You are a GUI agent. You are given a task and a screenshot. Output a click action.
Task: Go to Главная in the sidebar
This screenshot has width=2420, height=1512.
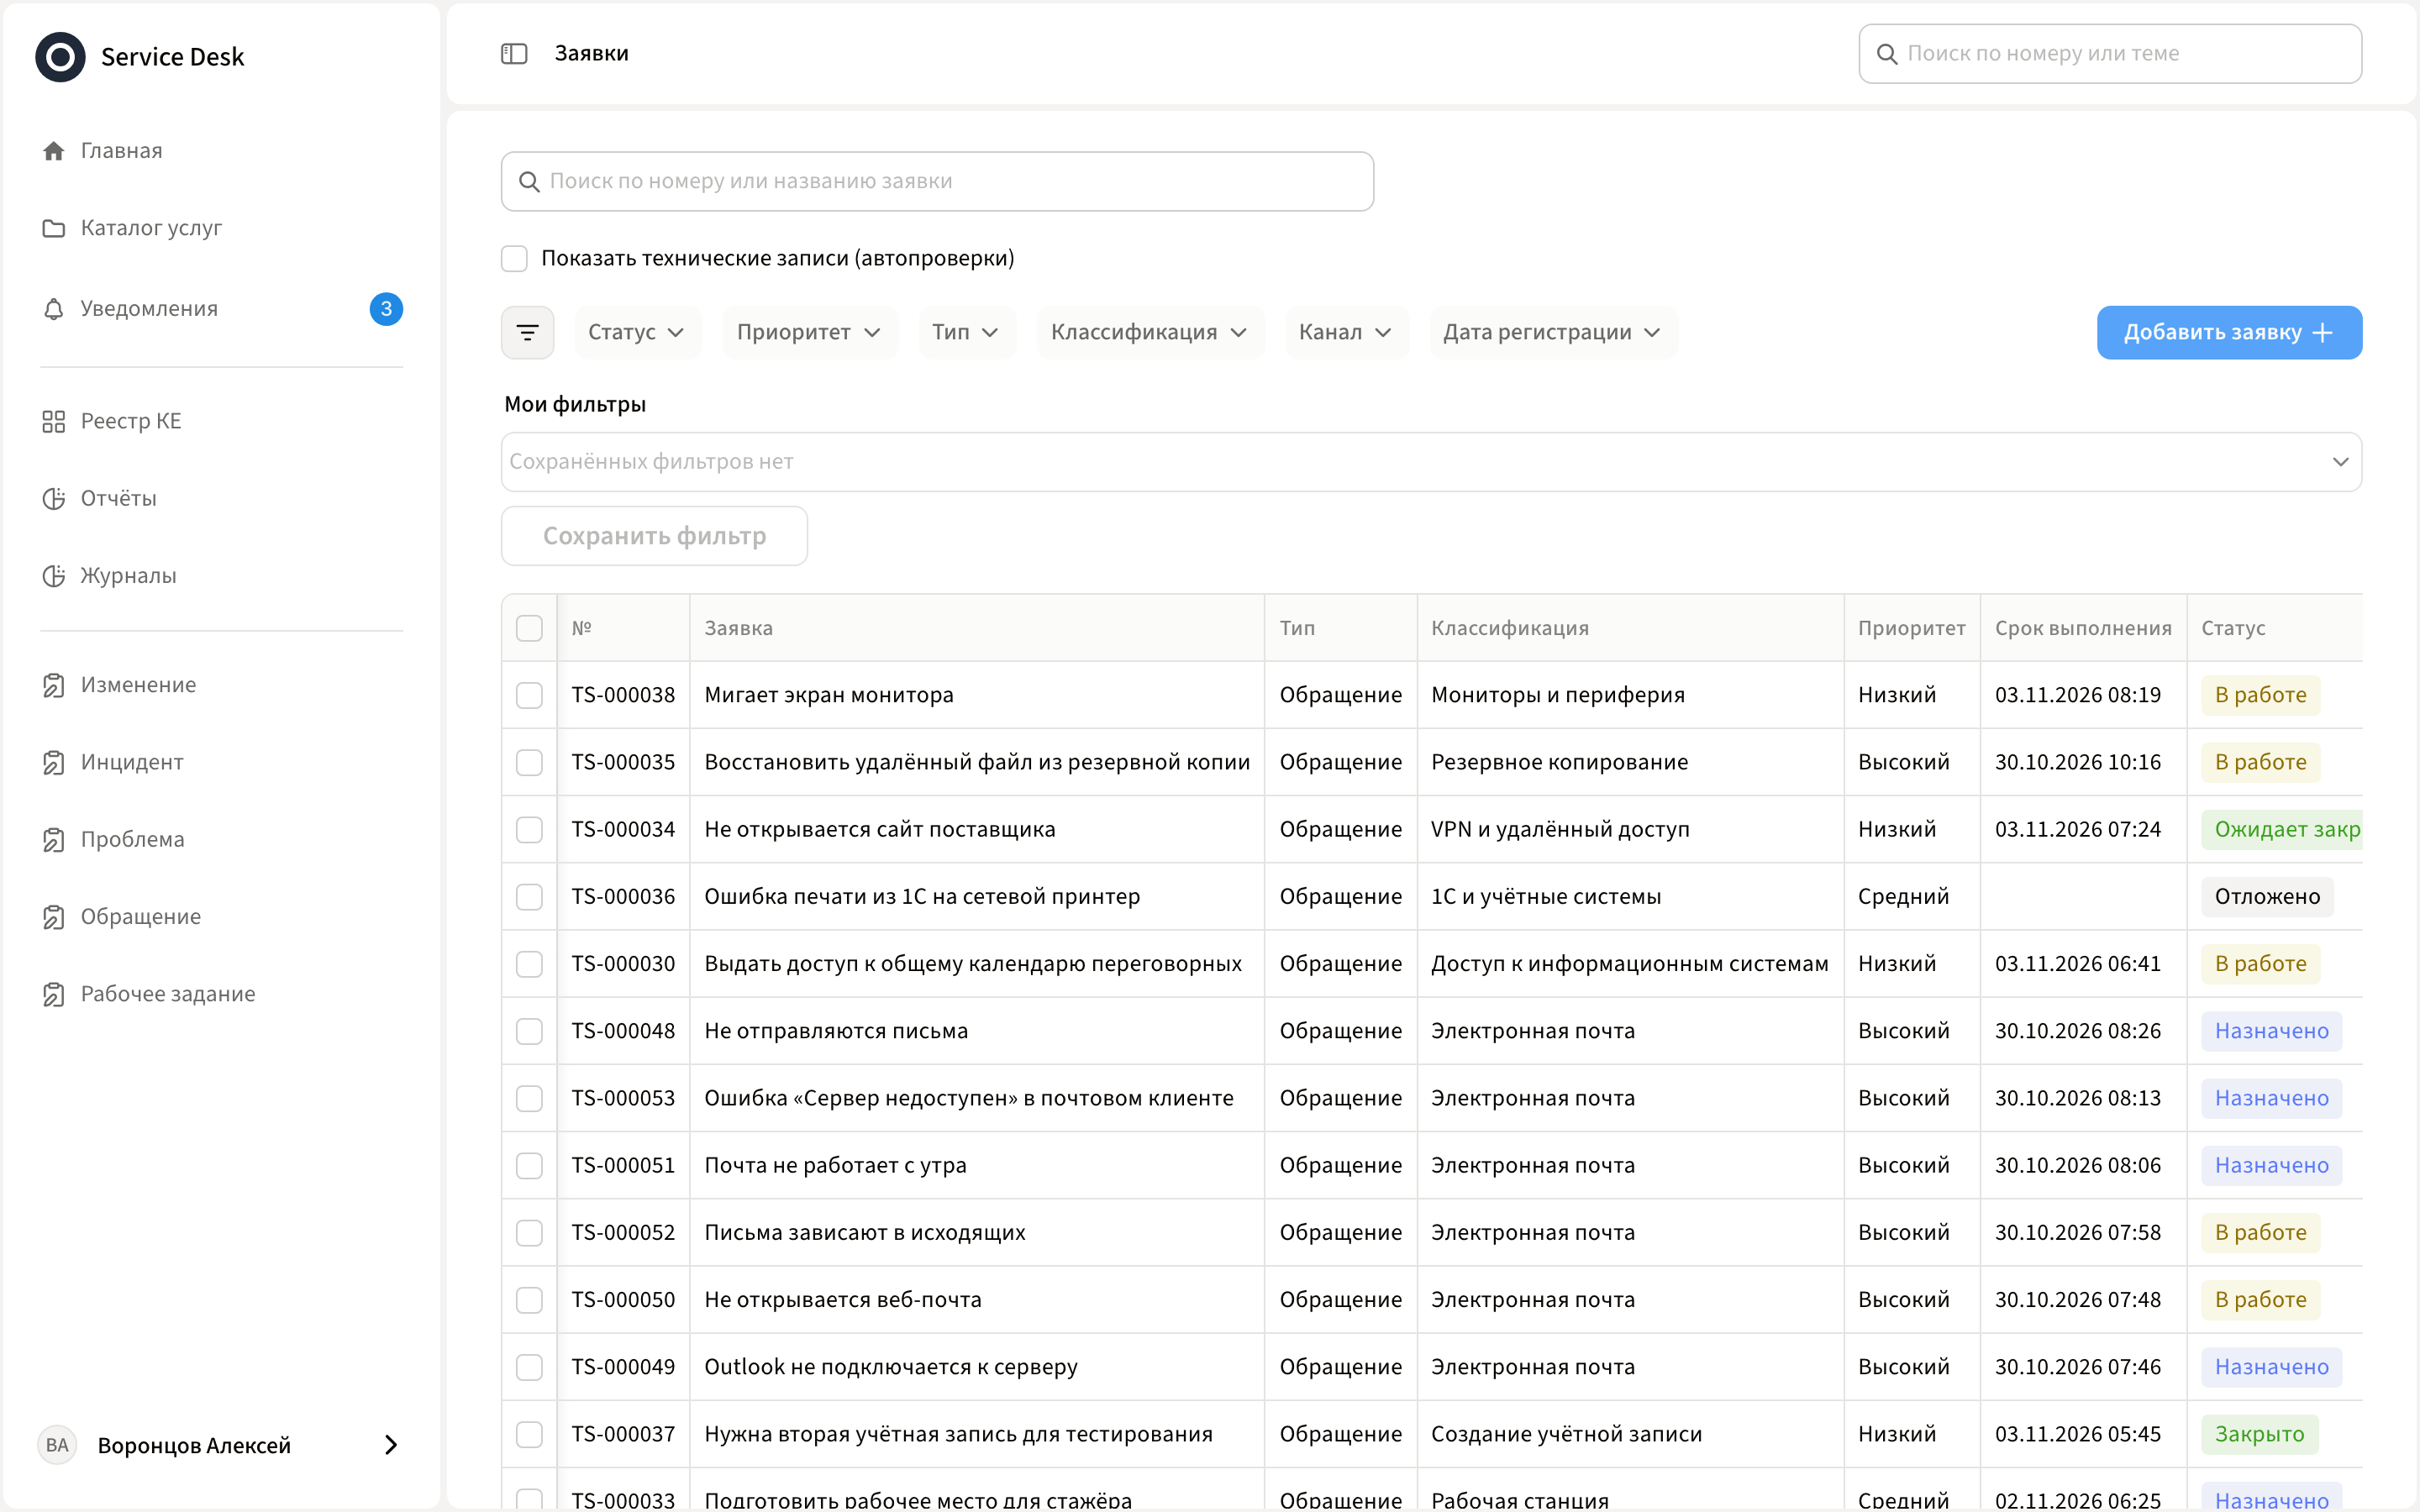point(121,151)
